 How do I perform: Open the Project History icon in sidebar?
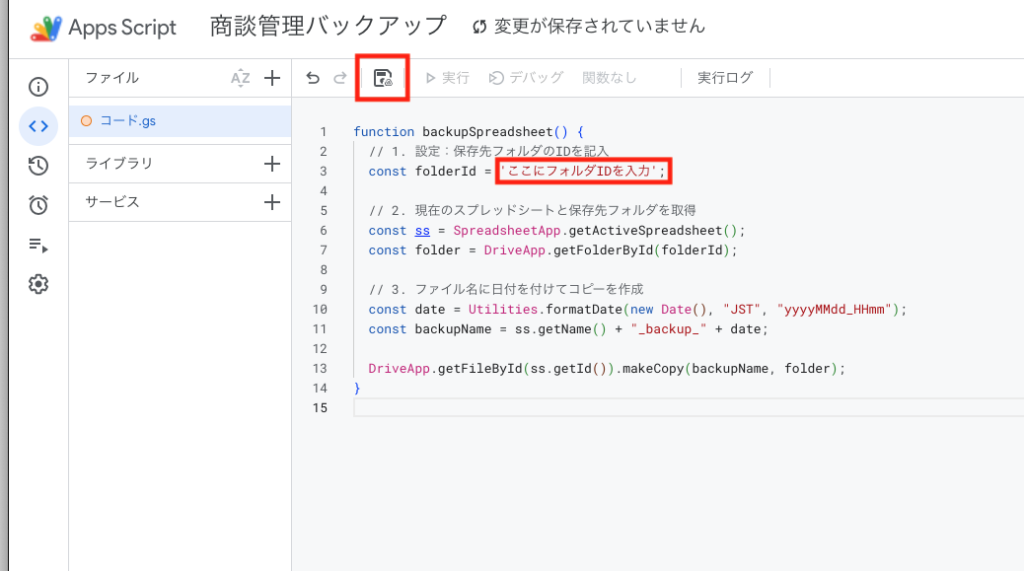click(x=38, y=166)
